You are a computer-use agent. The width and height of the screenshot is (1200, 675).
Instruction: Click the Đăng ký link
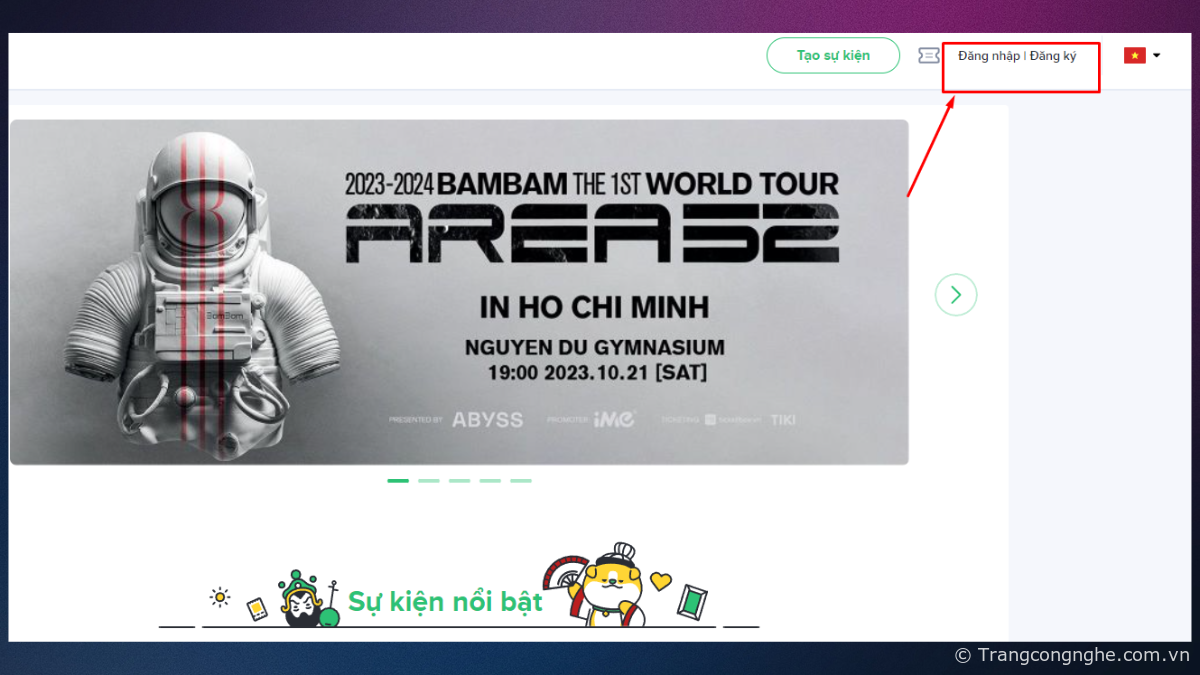1053,56
